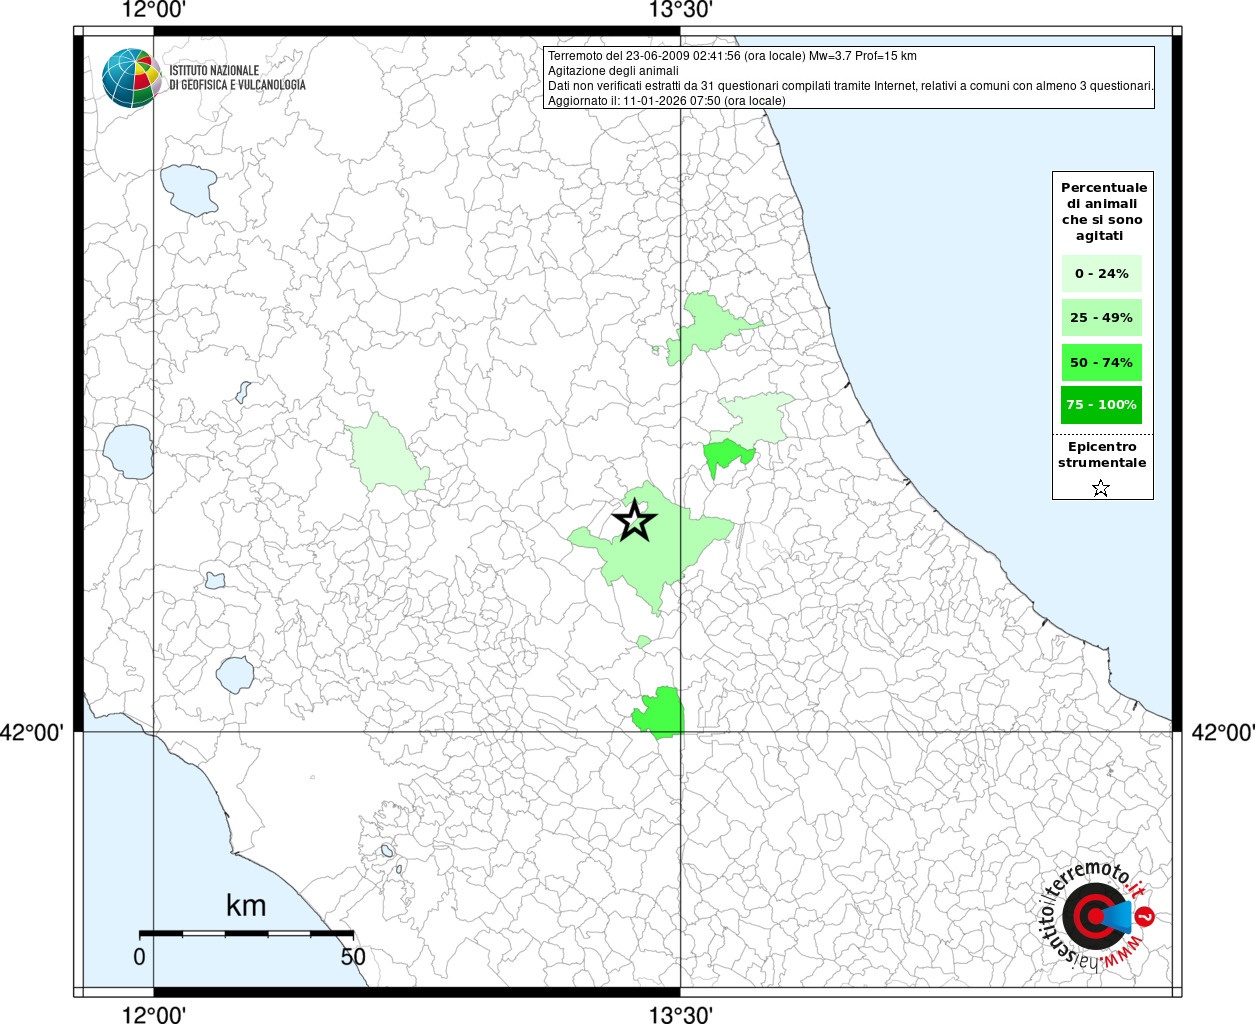Click the 'Epicentro strumentale' legend label
Viewport: 1255px width, 1024px height.
1102,455
